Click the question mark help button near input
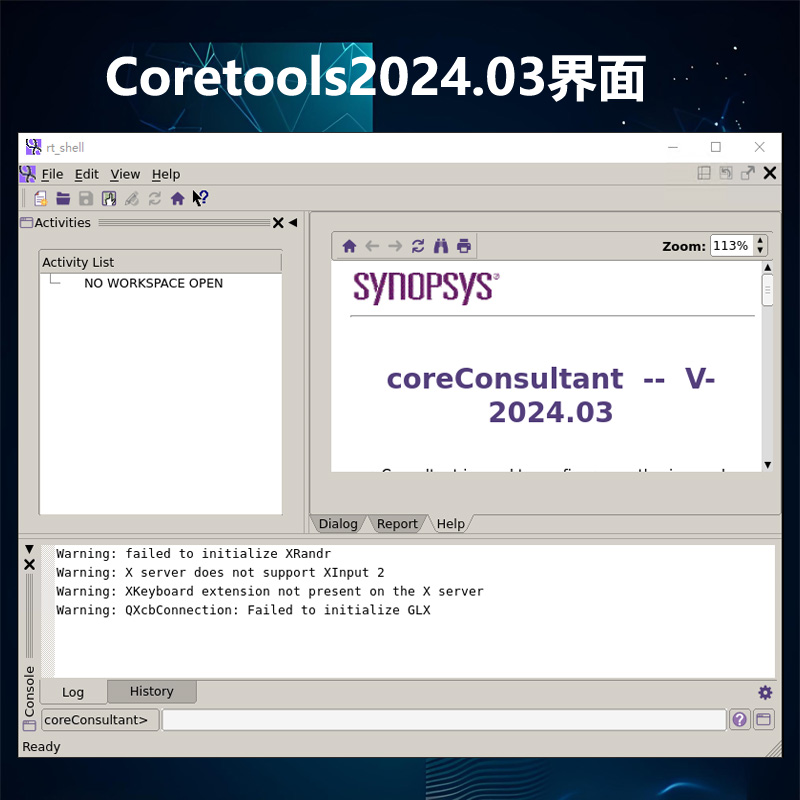Viewport: 800px width, 800px height. 738,719
